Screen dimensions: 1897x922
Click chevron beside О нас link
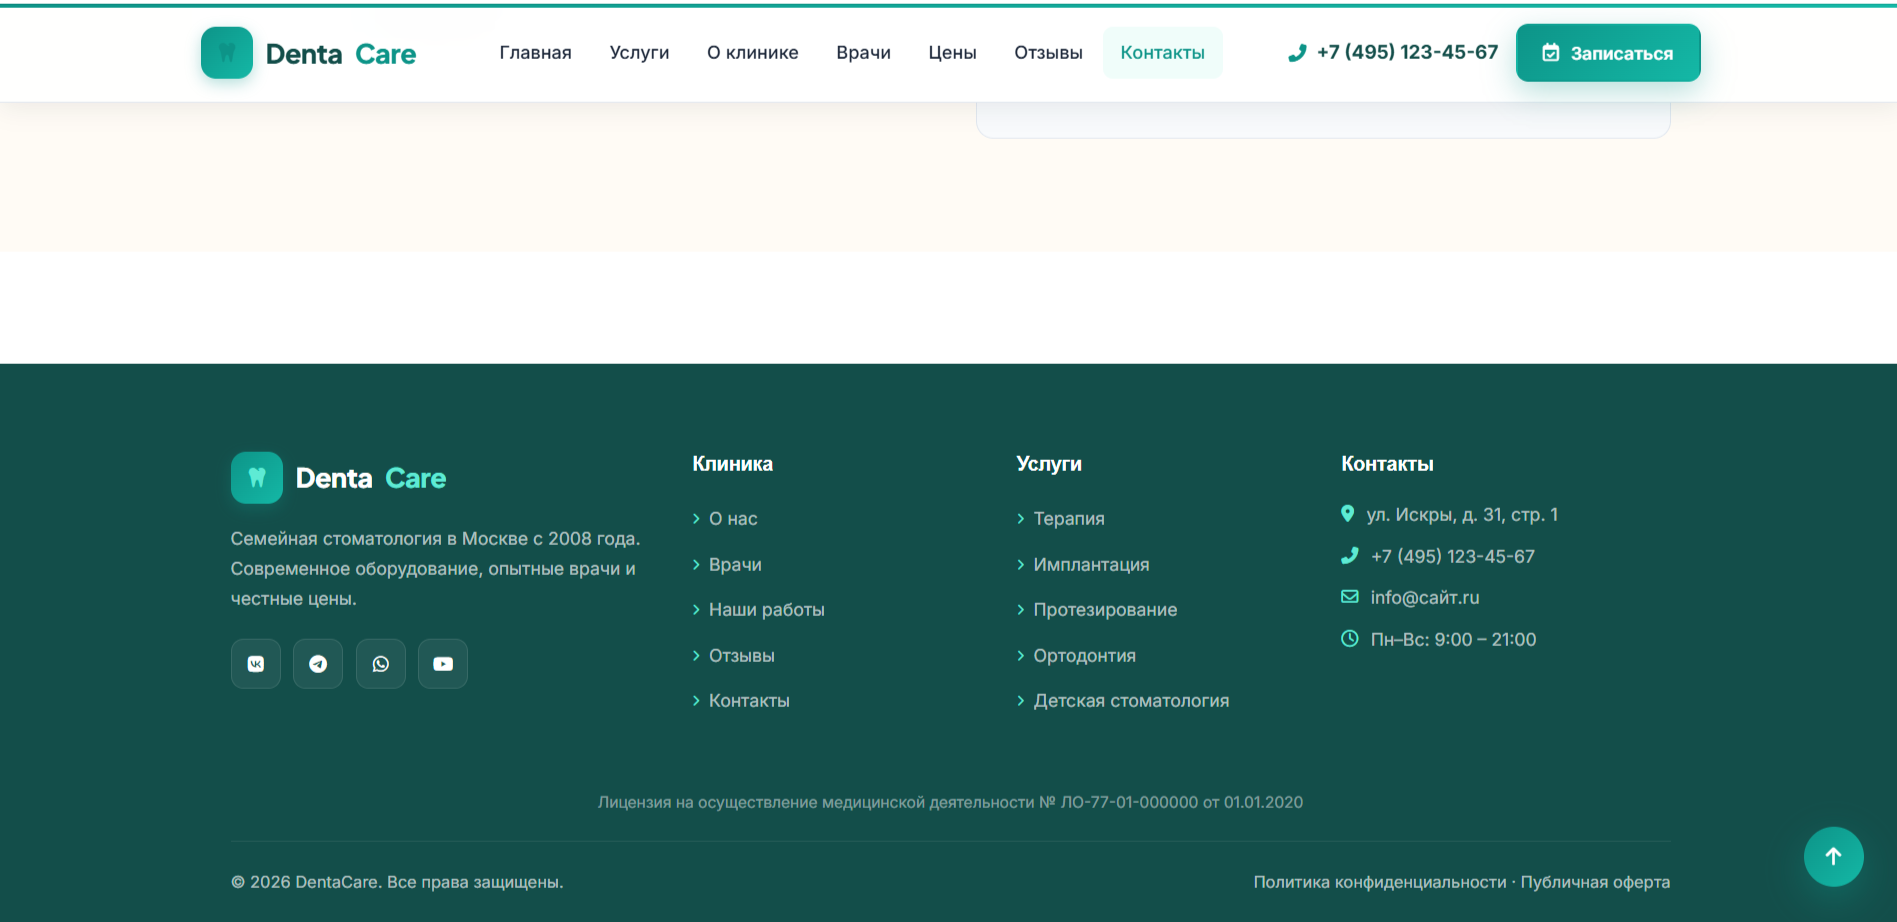[x=696, y=519]
